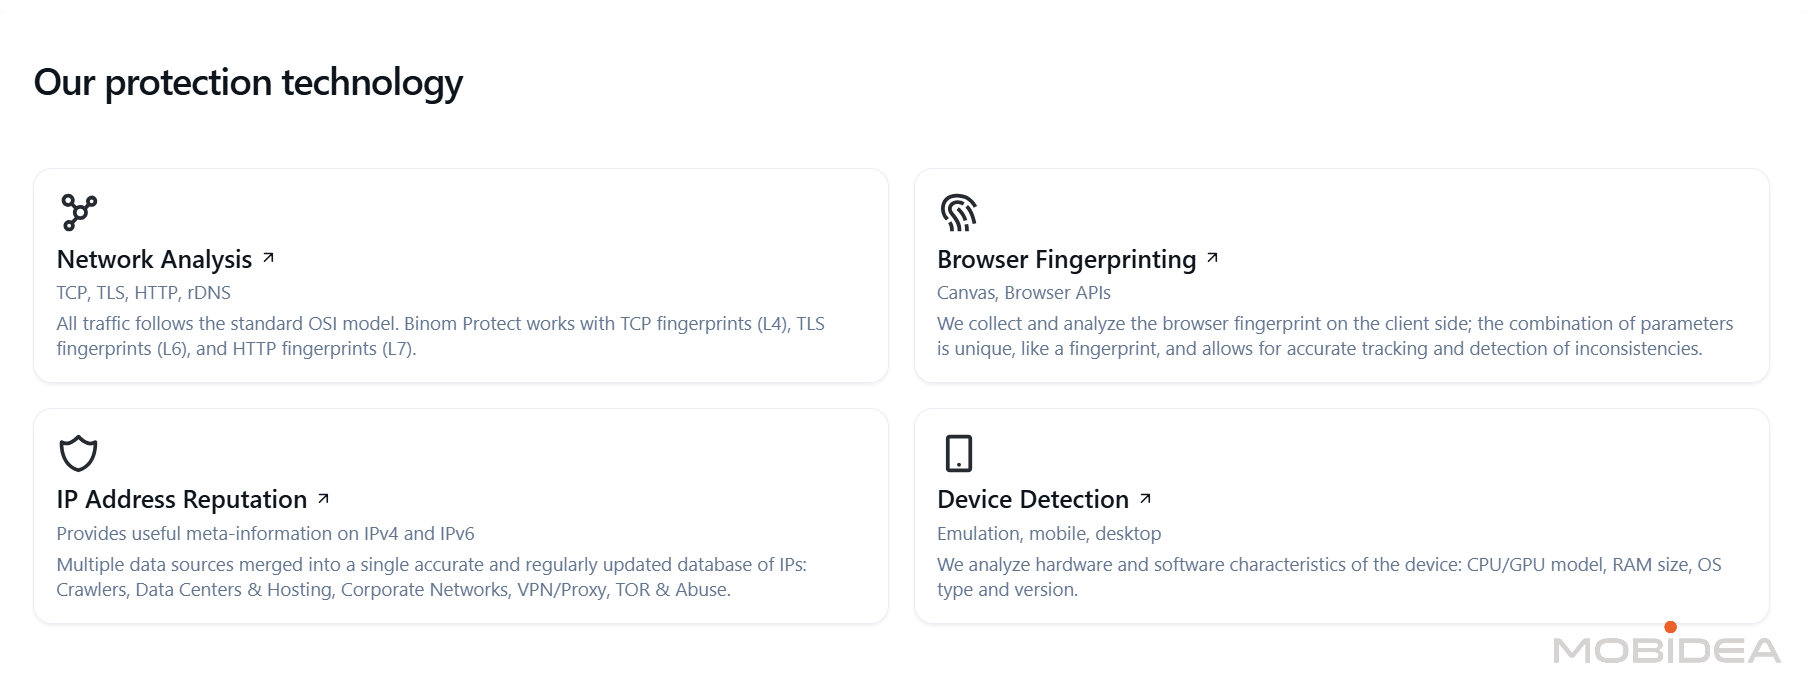This screenshot has width=1807, height=680.
Task: Click the "Canvas, Browser APIs" subtitle
Action: [1023, 293]
